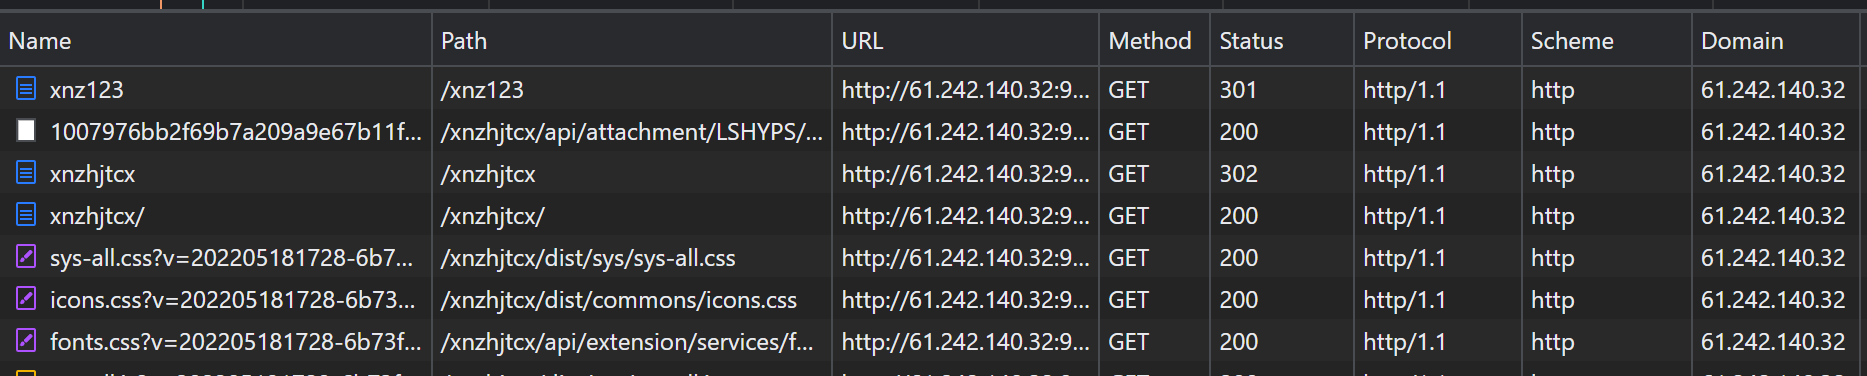Click stylesheet icon of fonts.css row
Image resolution: width=1867 pixels, height=376 pixels.
26,341
